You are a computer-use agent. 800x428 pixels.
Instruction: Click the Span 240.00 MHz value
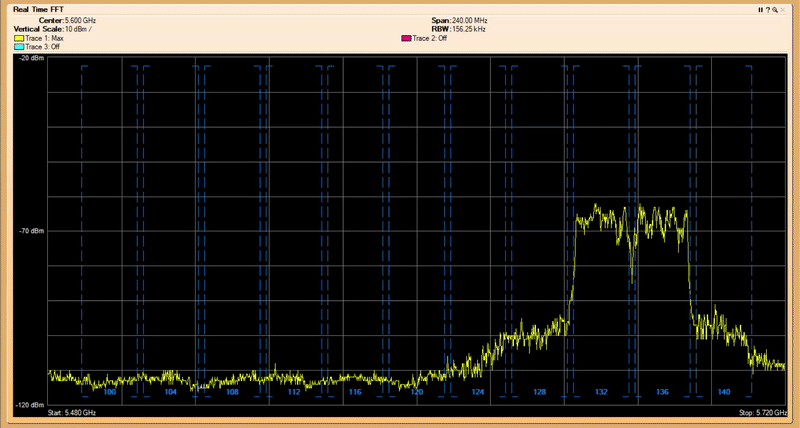[x=470, y=21]
